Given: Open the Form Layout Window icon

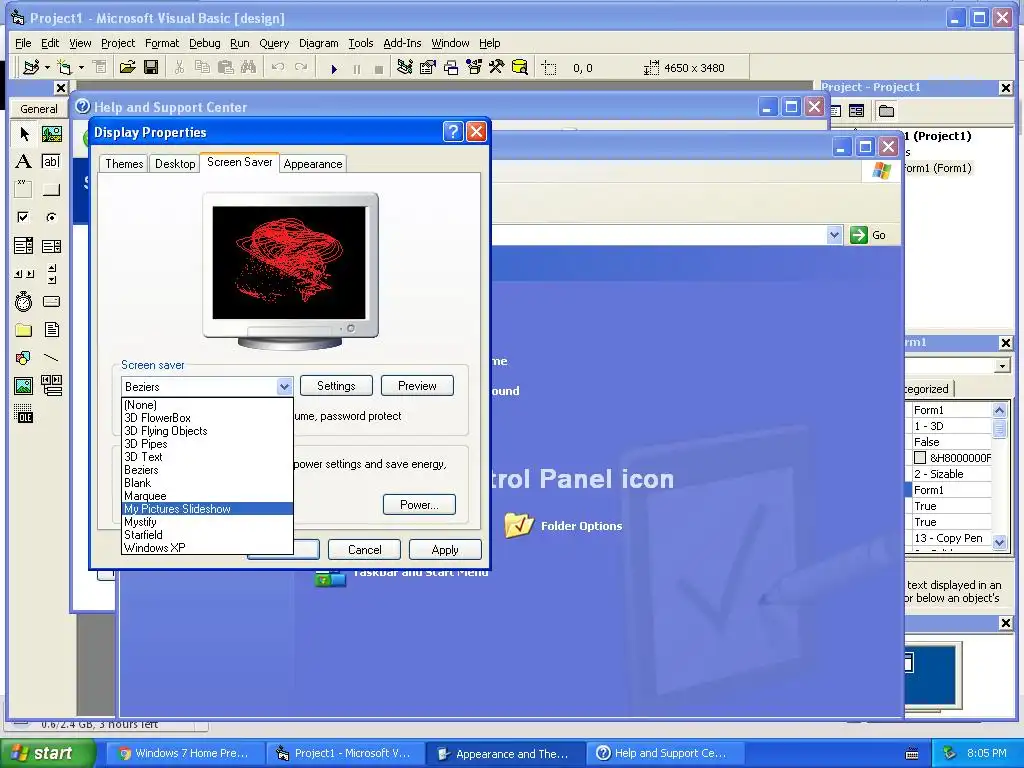Looking at the screenshot, I should [451, 67].
